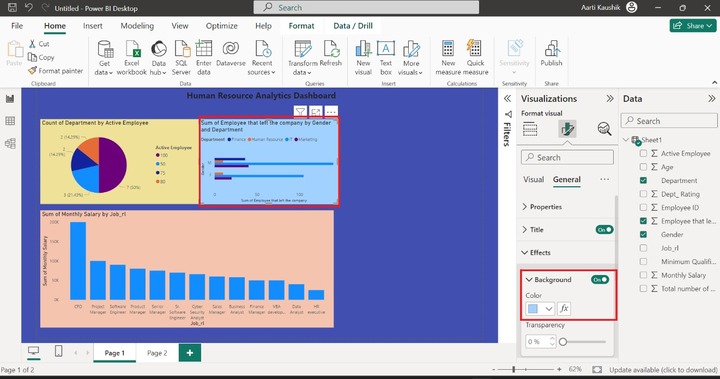Check the Age field checkbox
720x379 pixels.
pos(643,167)
